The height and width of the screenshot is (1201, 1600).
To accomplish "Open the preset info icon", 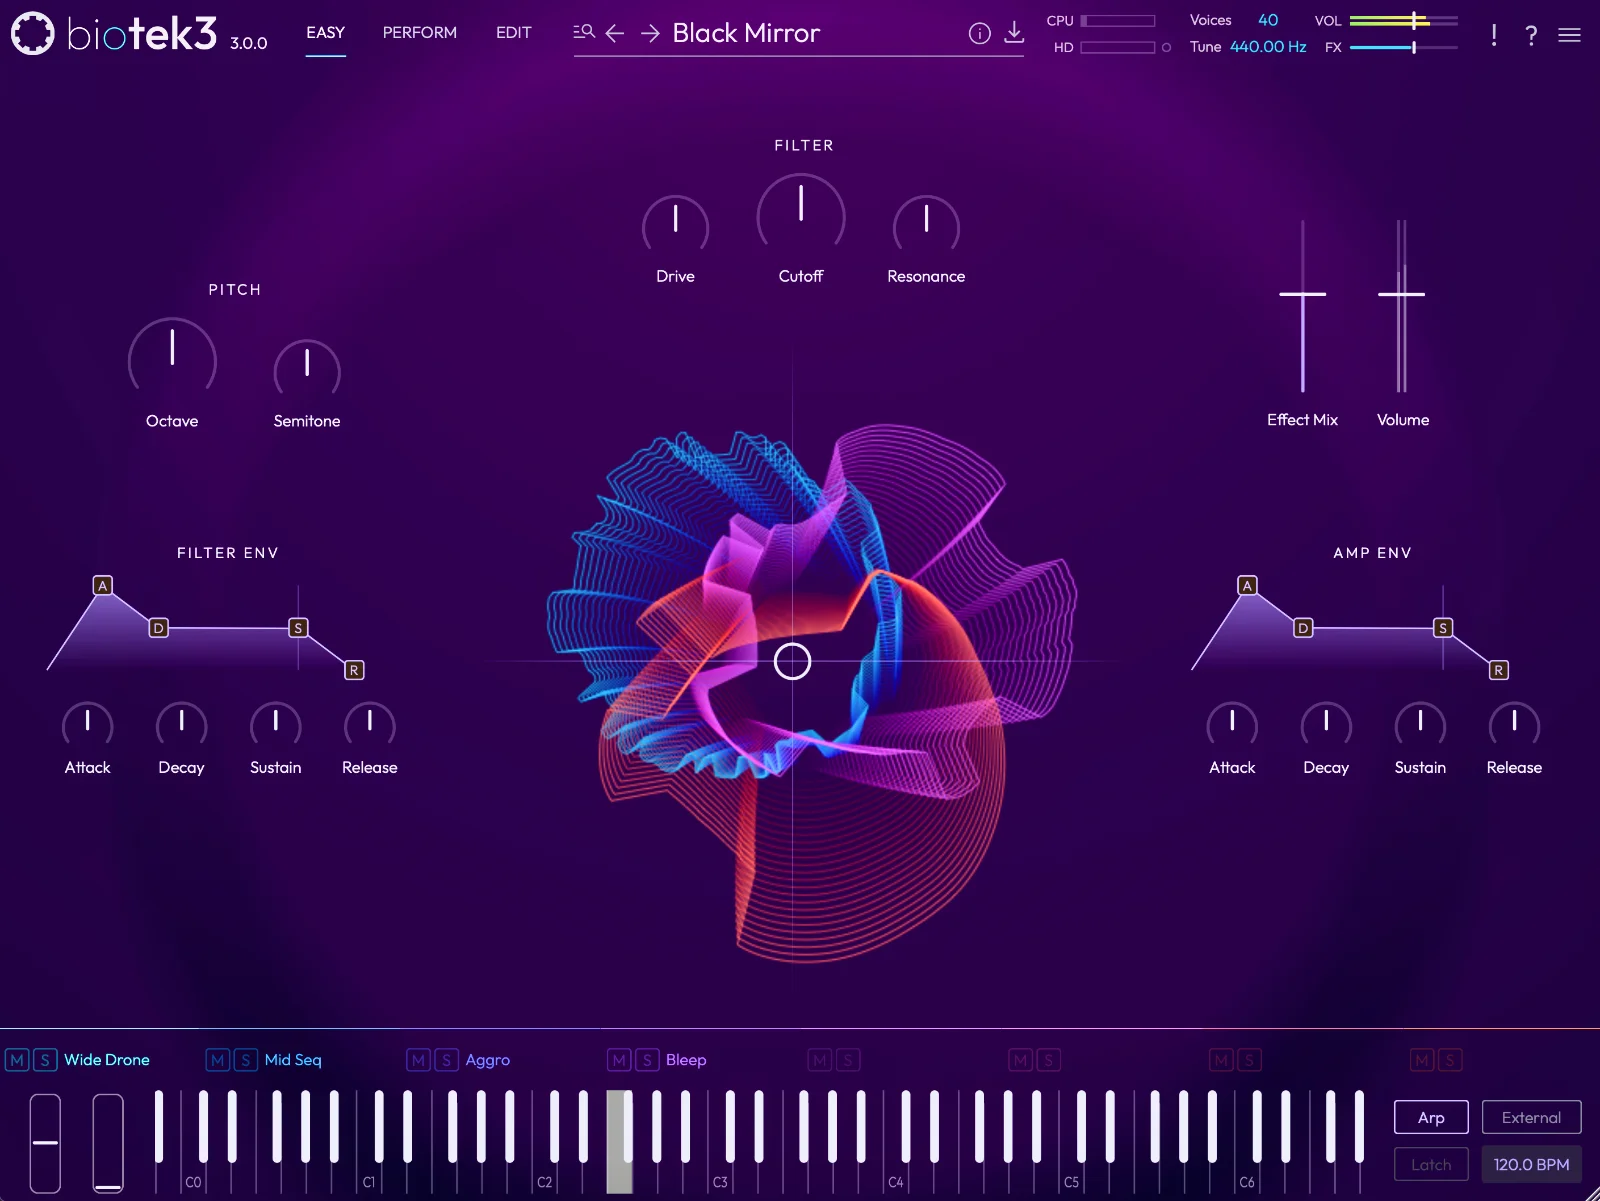I will click(980, 33).
